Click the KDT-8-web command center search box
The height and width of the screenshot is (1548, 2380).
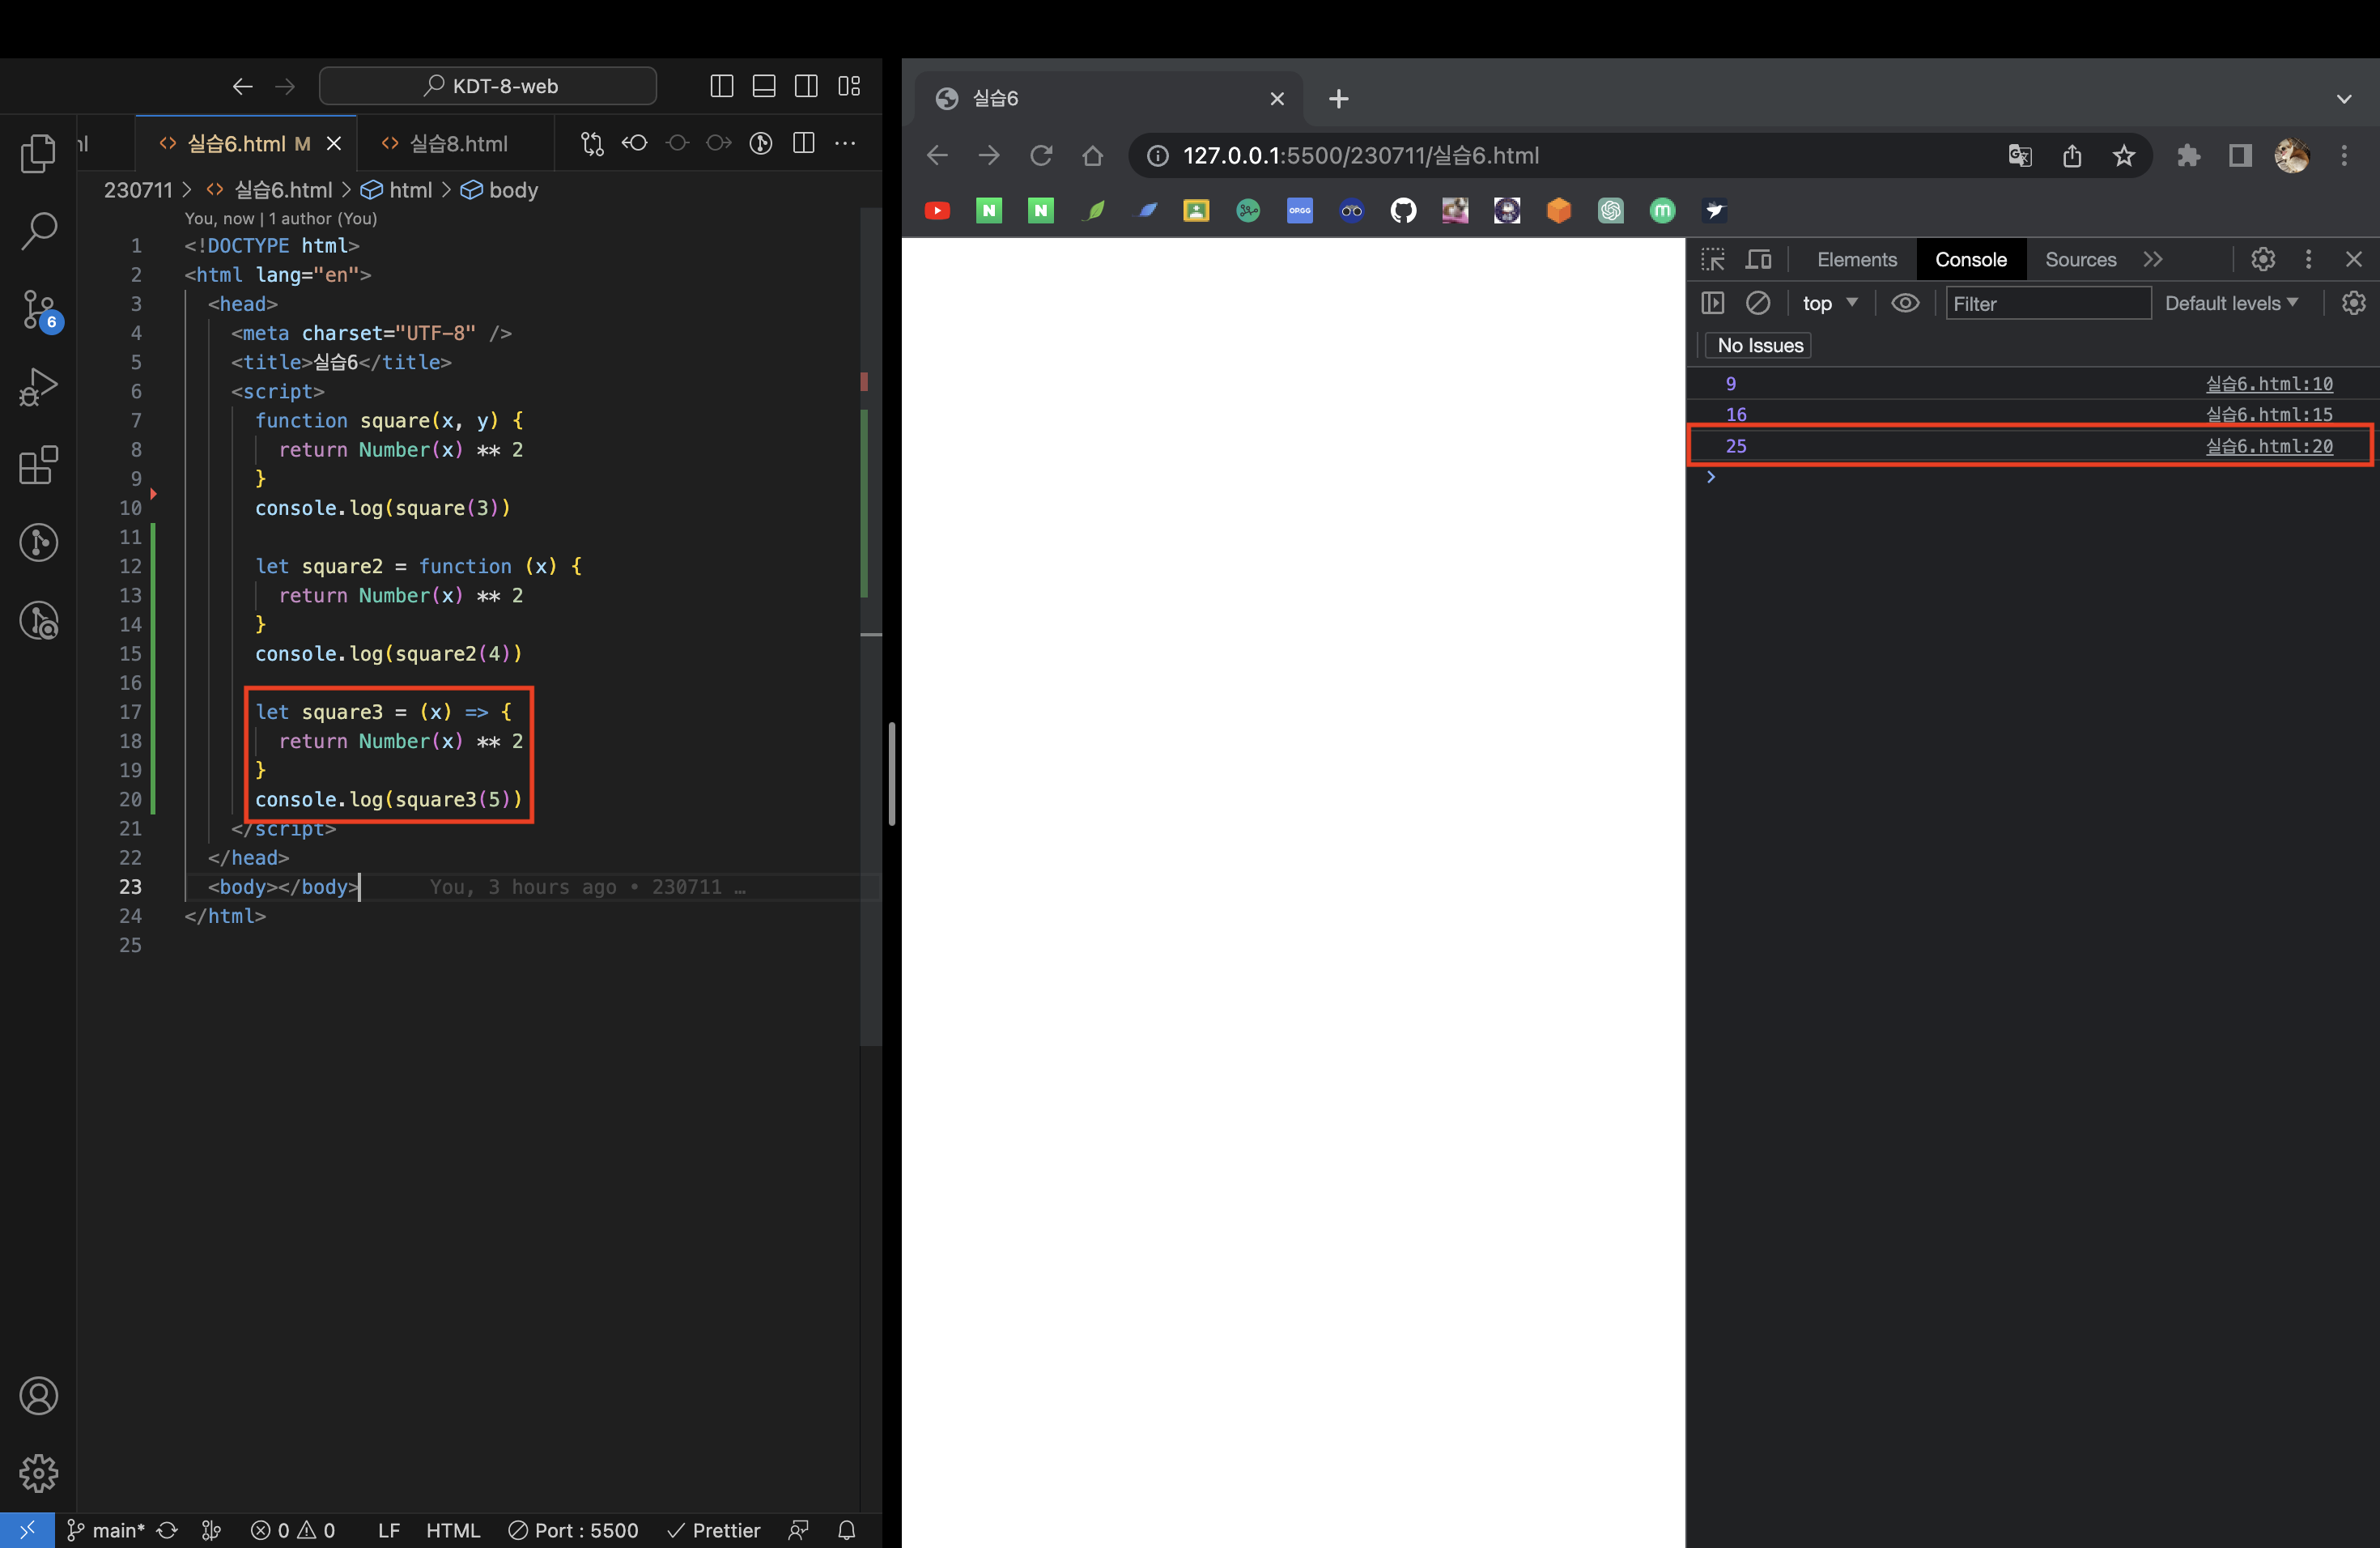[488, 86]
